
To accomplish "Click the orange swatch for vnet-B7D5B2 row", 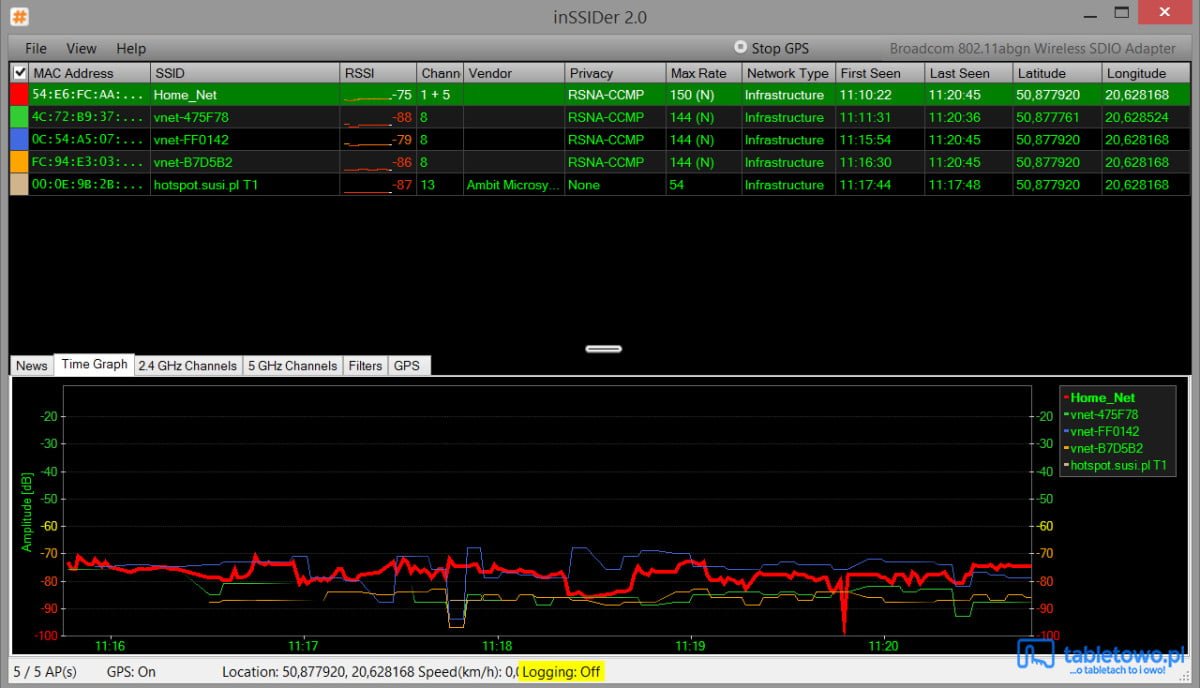I will (19, 162).
